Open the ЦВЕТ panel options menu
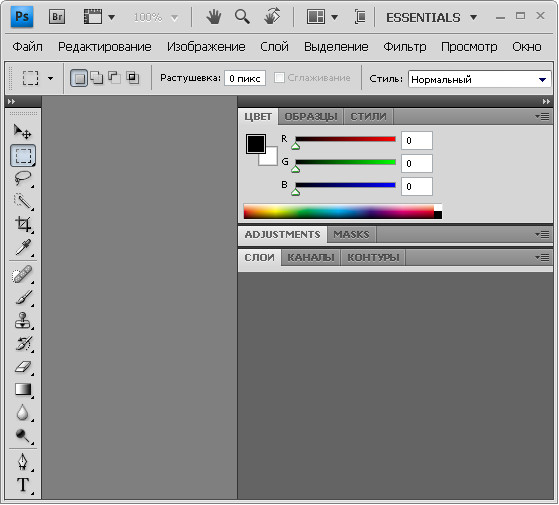The height and width of the screenshot is (505, 559). coord(542,117)
